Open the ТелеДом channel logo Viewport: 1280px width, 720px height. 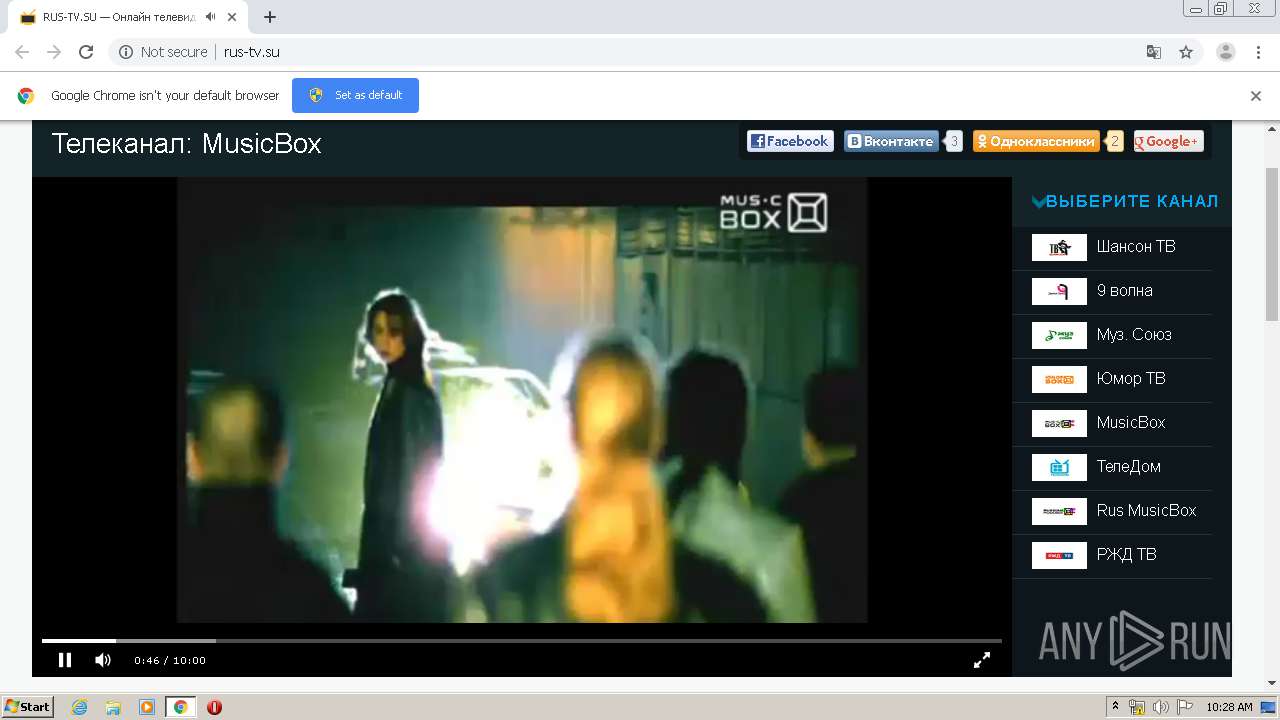click(x=1059, y=467)
